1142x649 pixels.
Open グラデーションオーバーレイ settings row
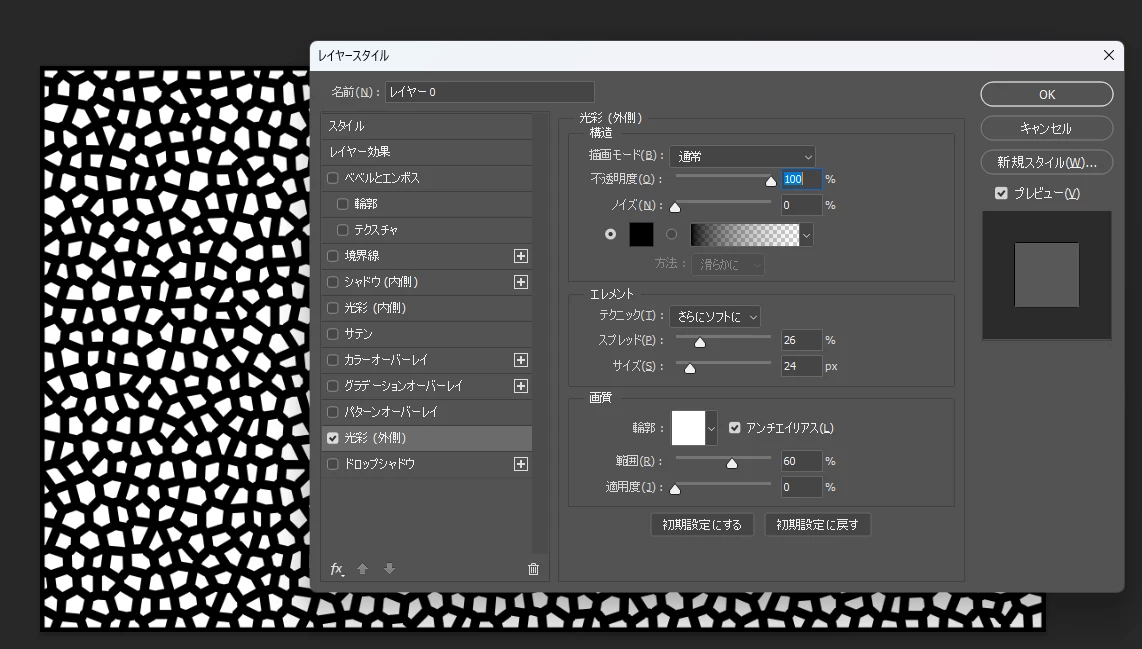coord(427,386)
